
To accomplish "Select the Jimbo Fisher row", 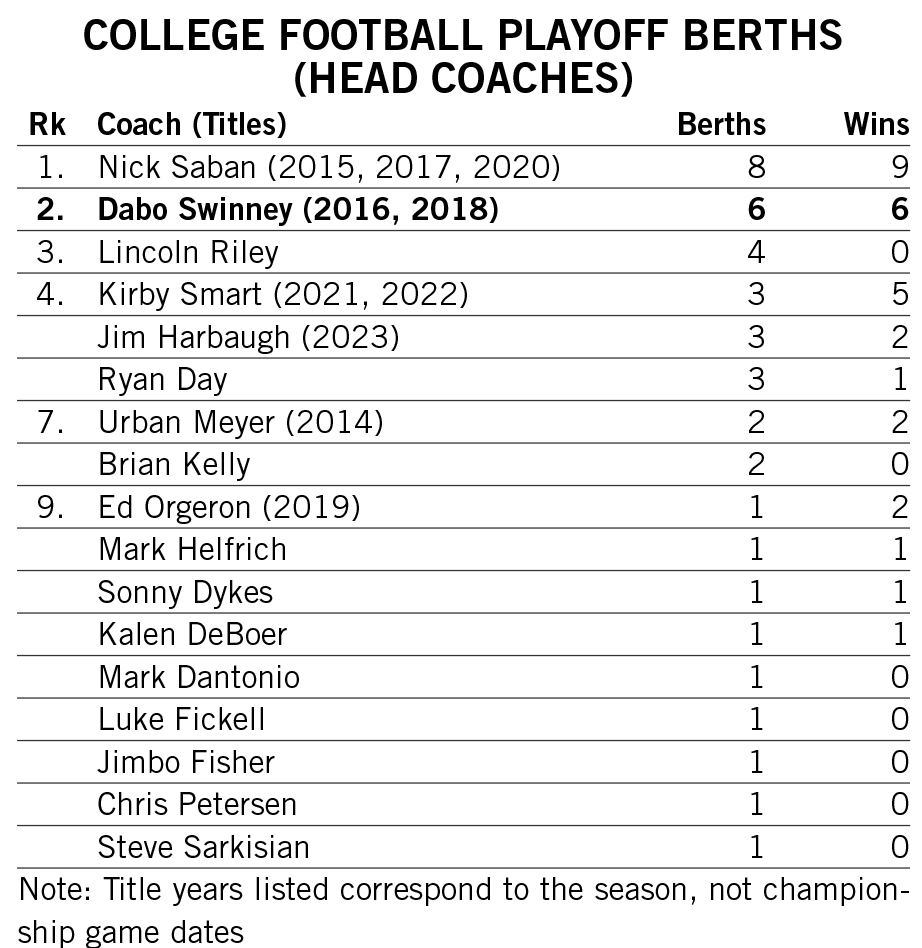I will point(463,762).
